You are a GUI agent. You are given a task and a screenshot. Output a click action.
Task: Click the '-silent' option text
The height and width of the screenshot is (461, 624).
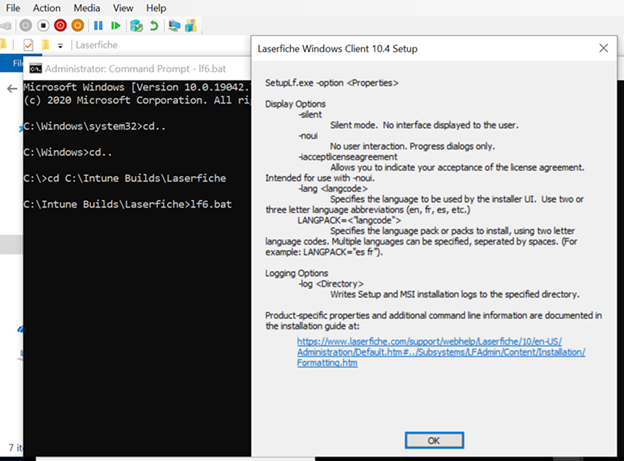point(310,115)
